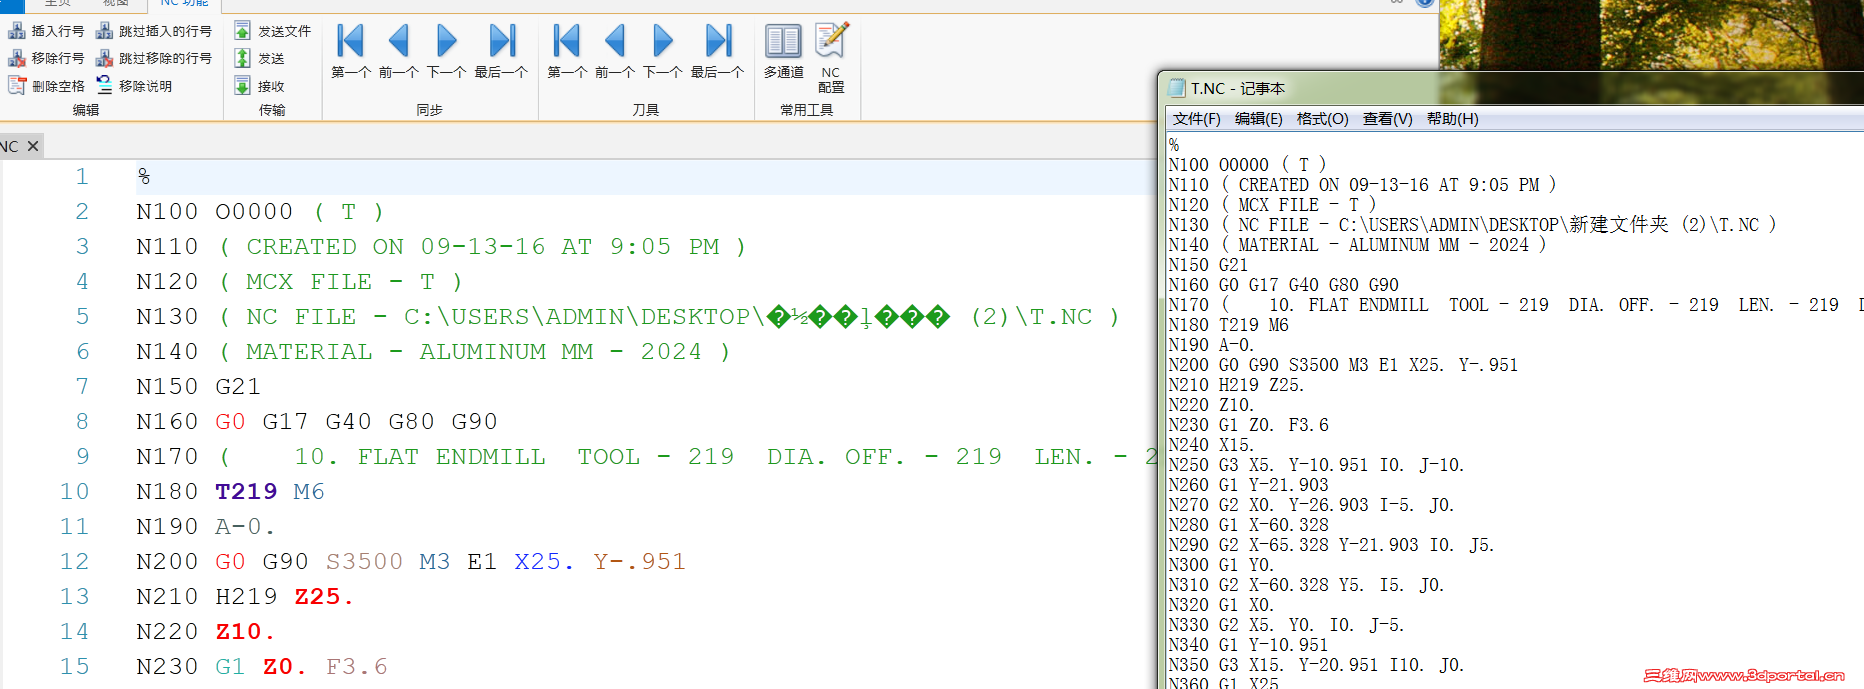Click the 'N300 G1 Y0.' line in Notepad
1864x689 pixels.
(x=1221, y=565)
